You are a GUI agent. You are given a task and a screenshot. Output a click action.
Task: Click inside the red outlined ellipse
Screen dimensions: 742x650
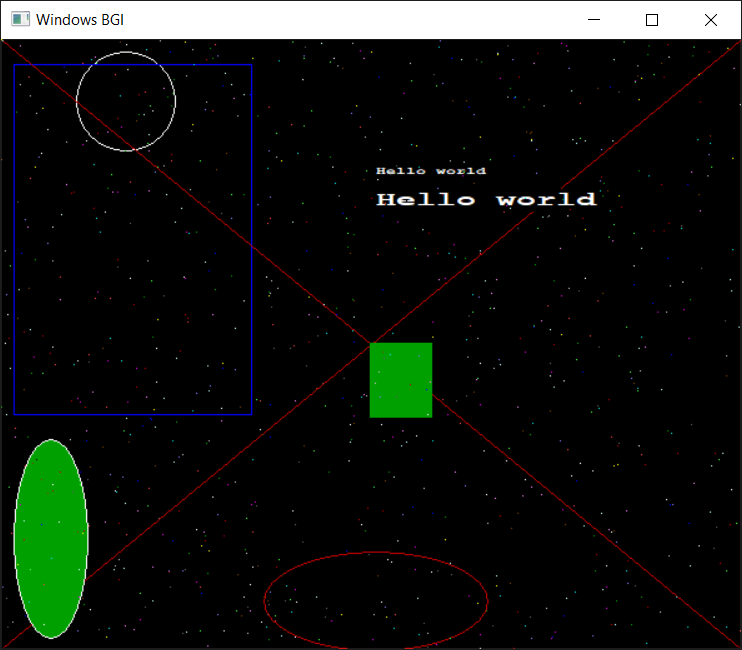pyautogui.click(x=376, y=600)
